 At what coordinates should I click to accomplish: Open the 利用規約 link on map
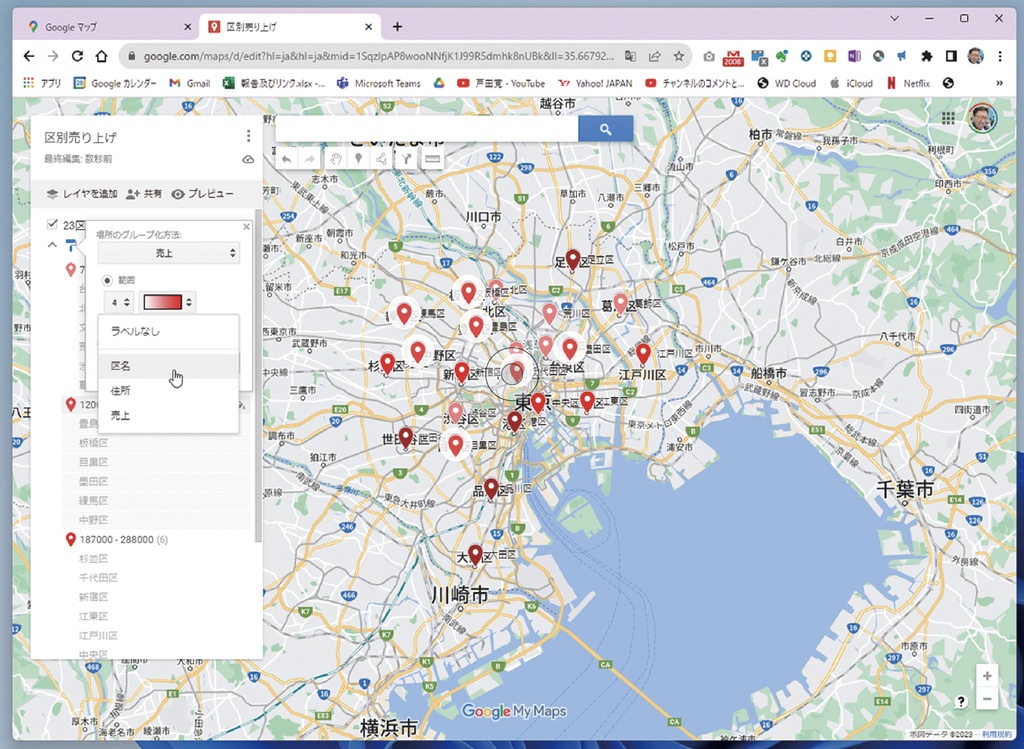tap(997, 734)
